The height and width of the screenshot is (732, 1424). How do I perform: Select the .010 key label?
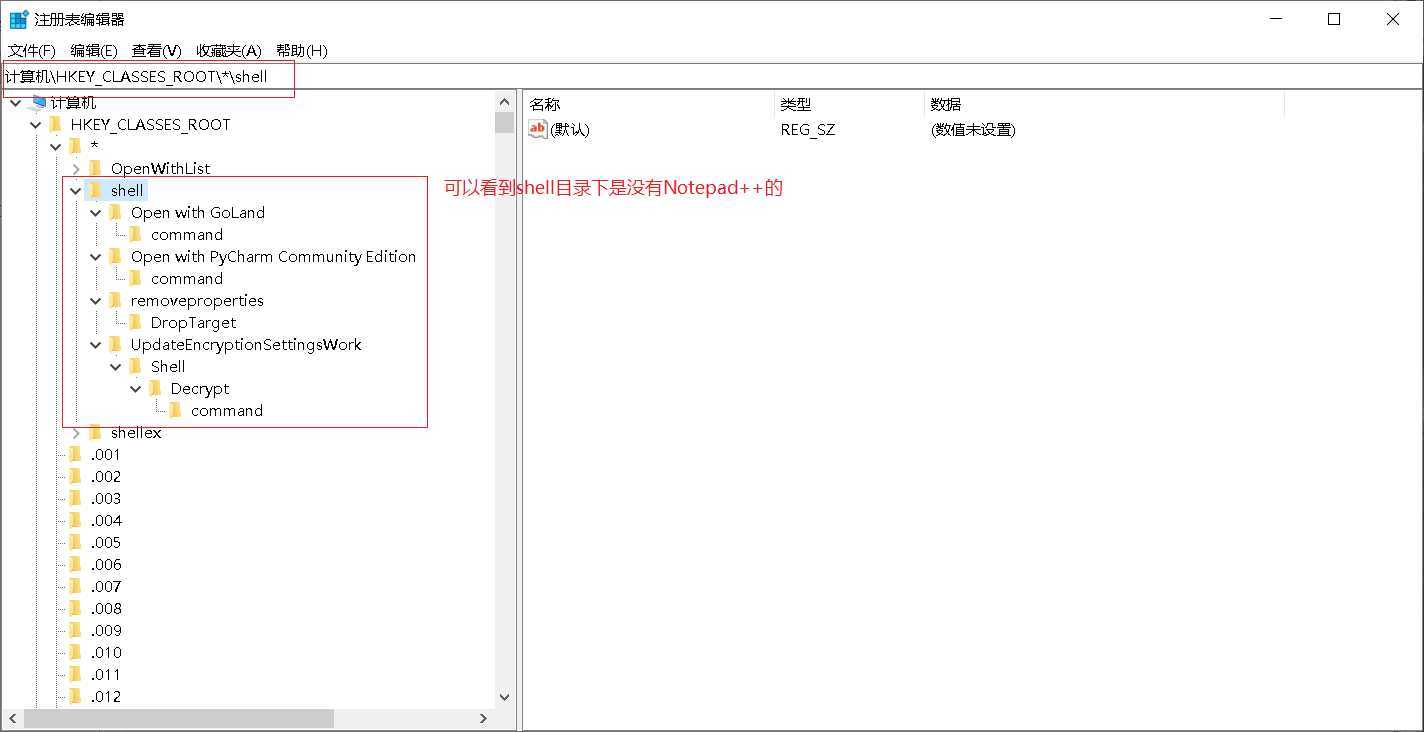[106, 652]
